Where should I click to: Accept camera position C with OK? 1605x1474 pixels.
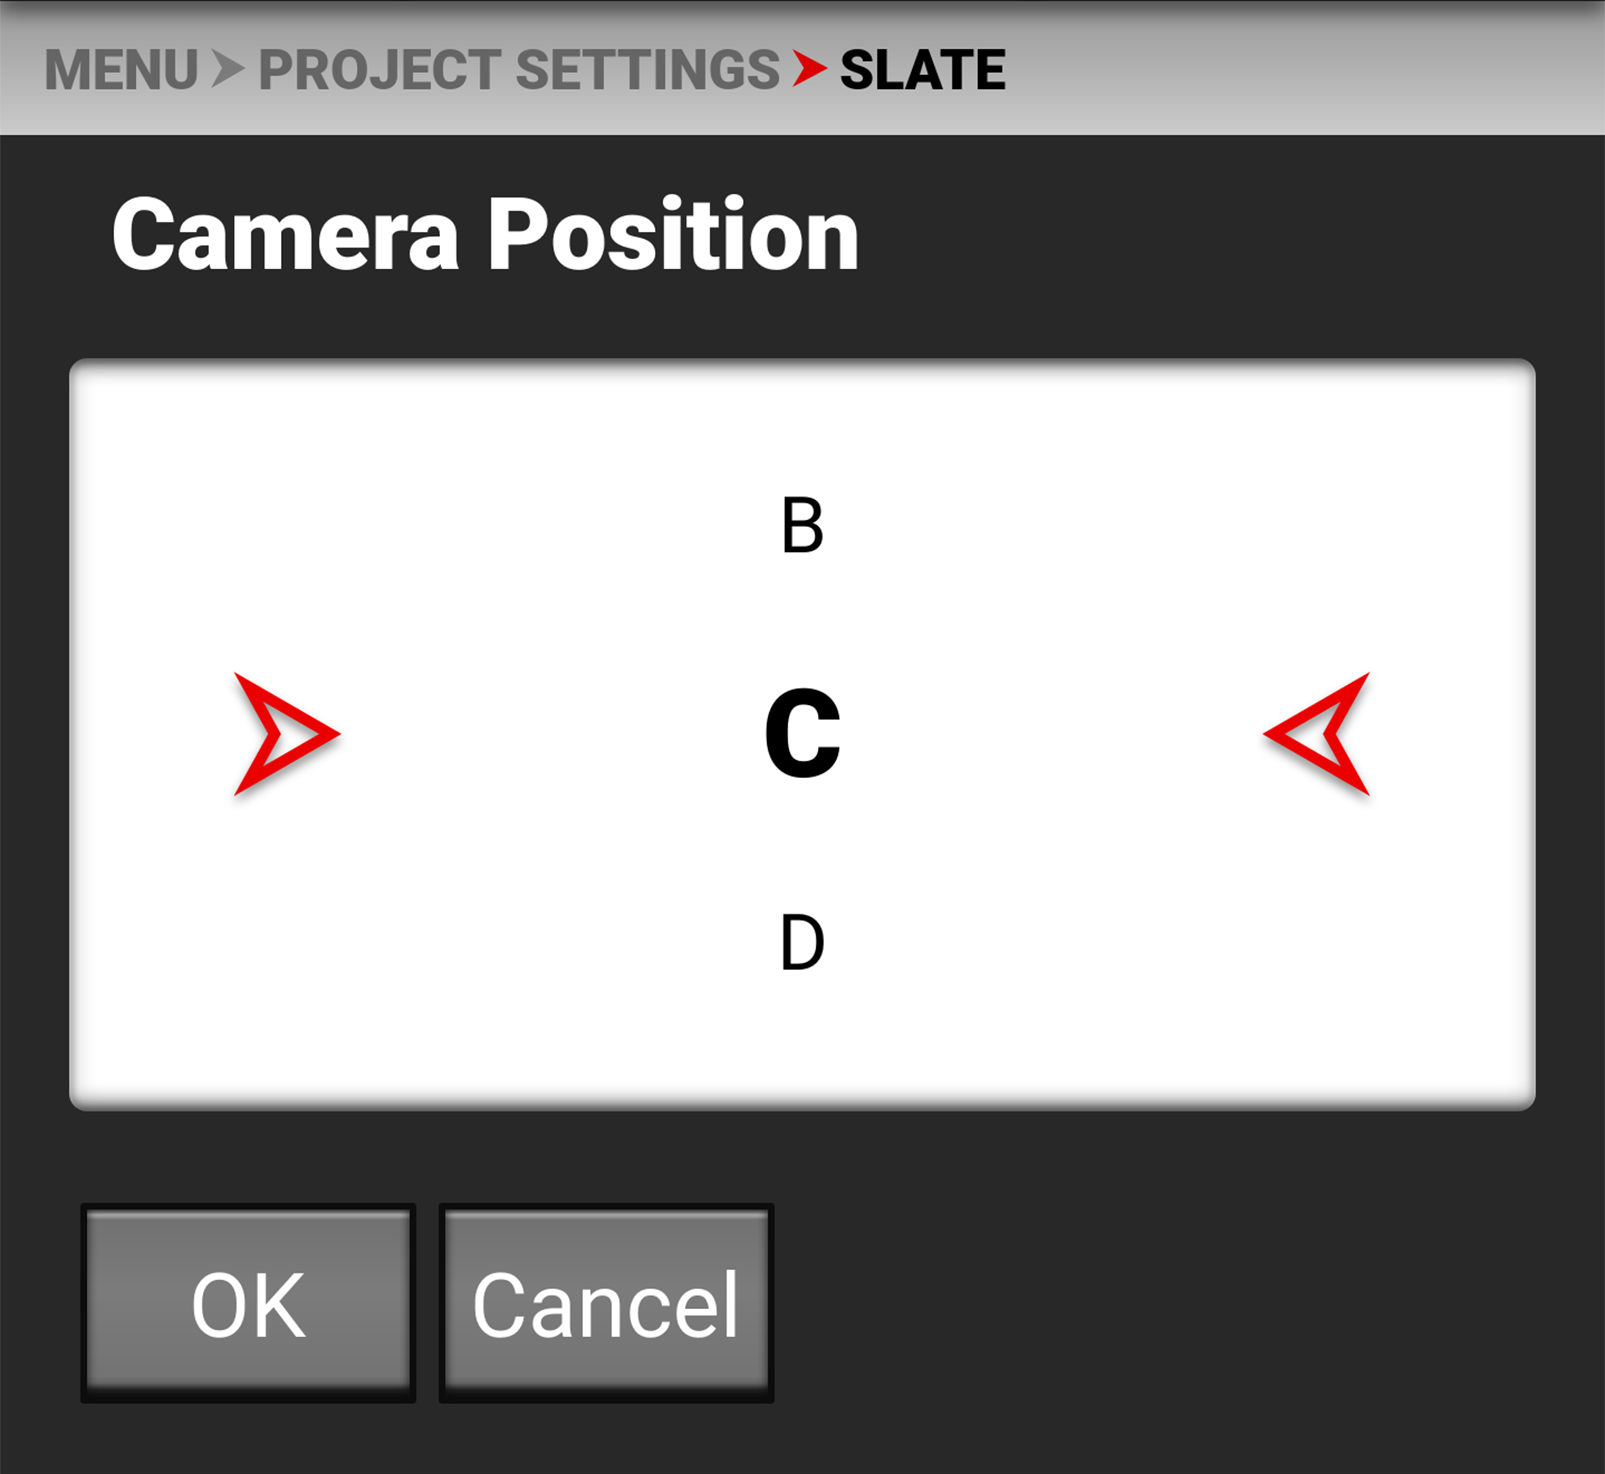[248, 1303]
